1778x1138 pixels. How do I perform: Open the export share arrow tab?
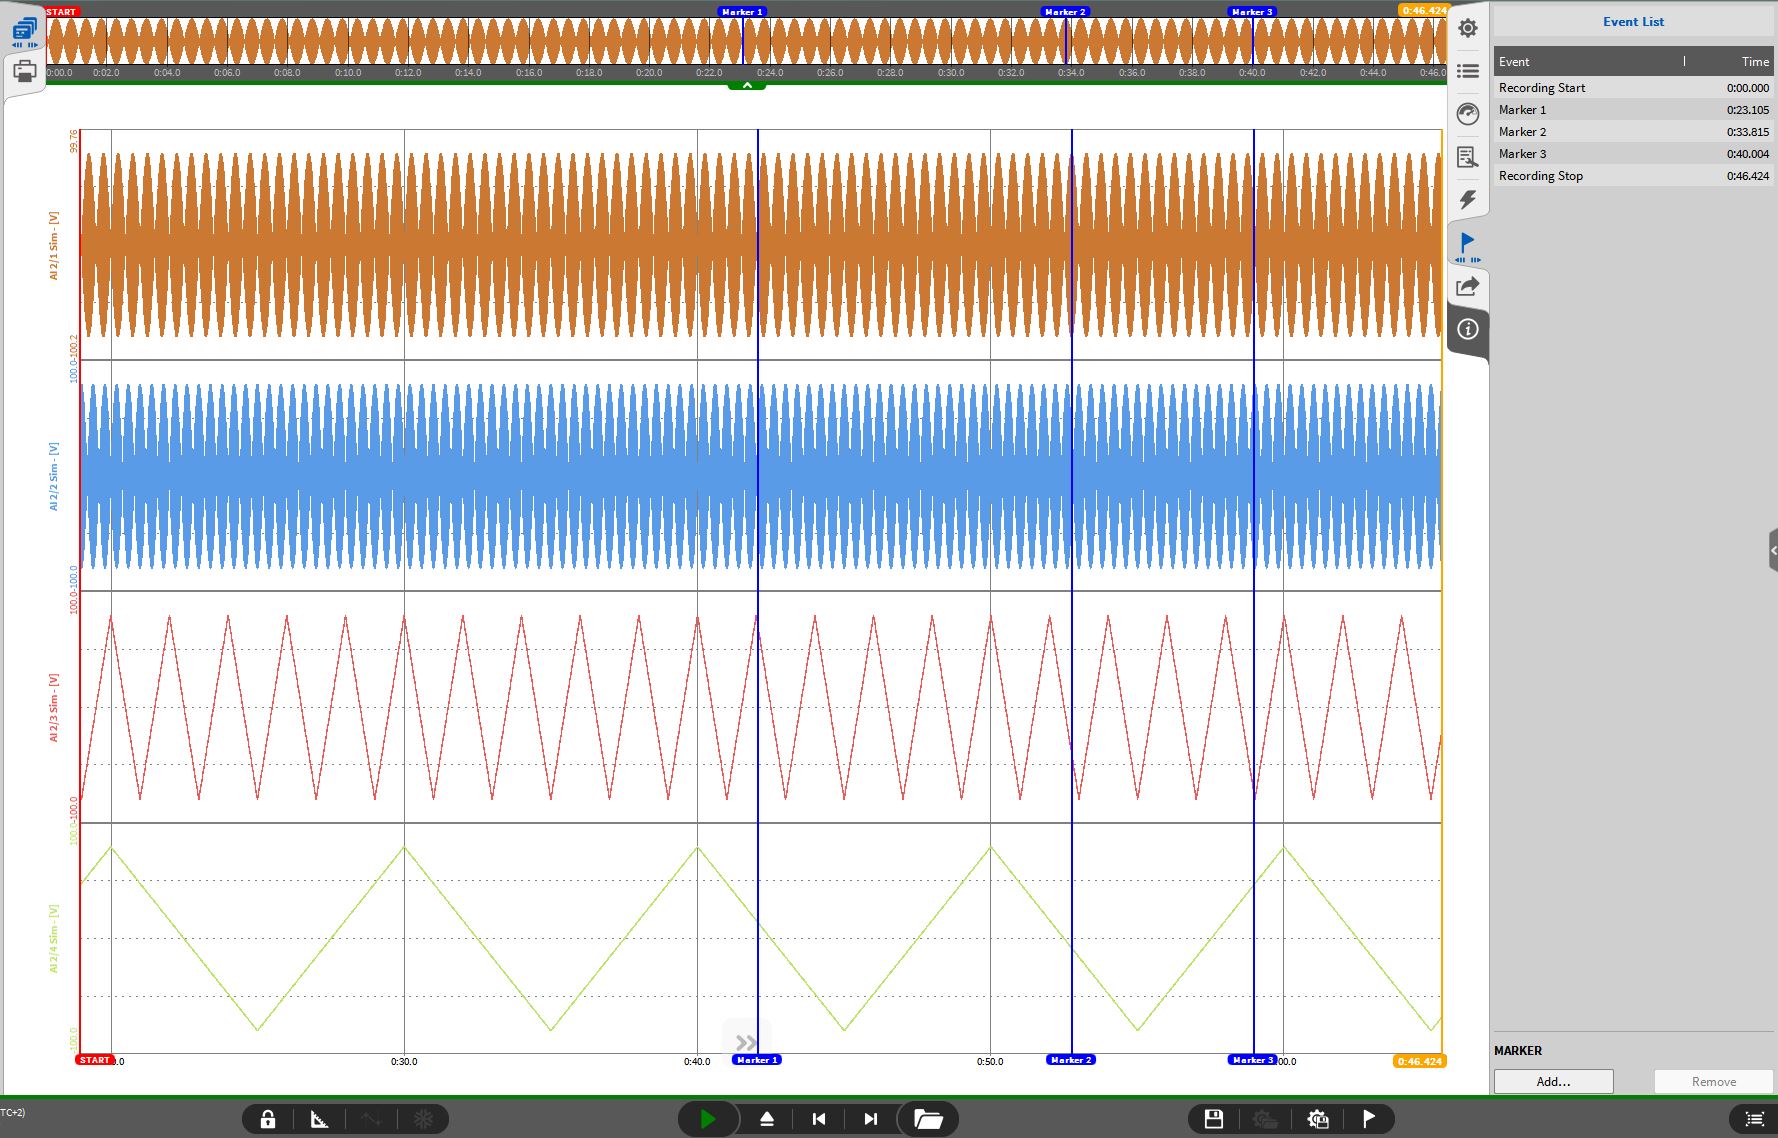(x=1467, y=287)
